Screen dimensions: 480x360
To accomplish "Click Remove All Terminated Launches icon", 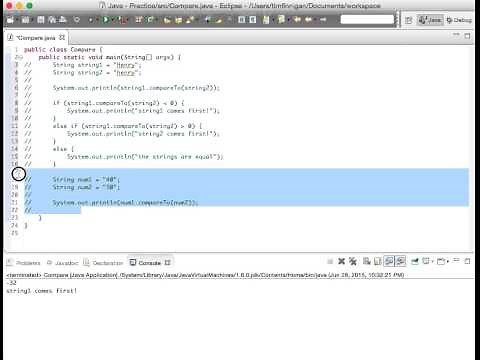I will pyautogui.click(x=353, y=261).
